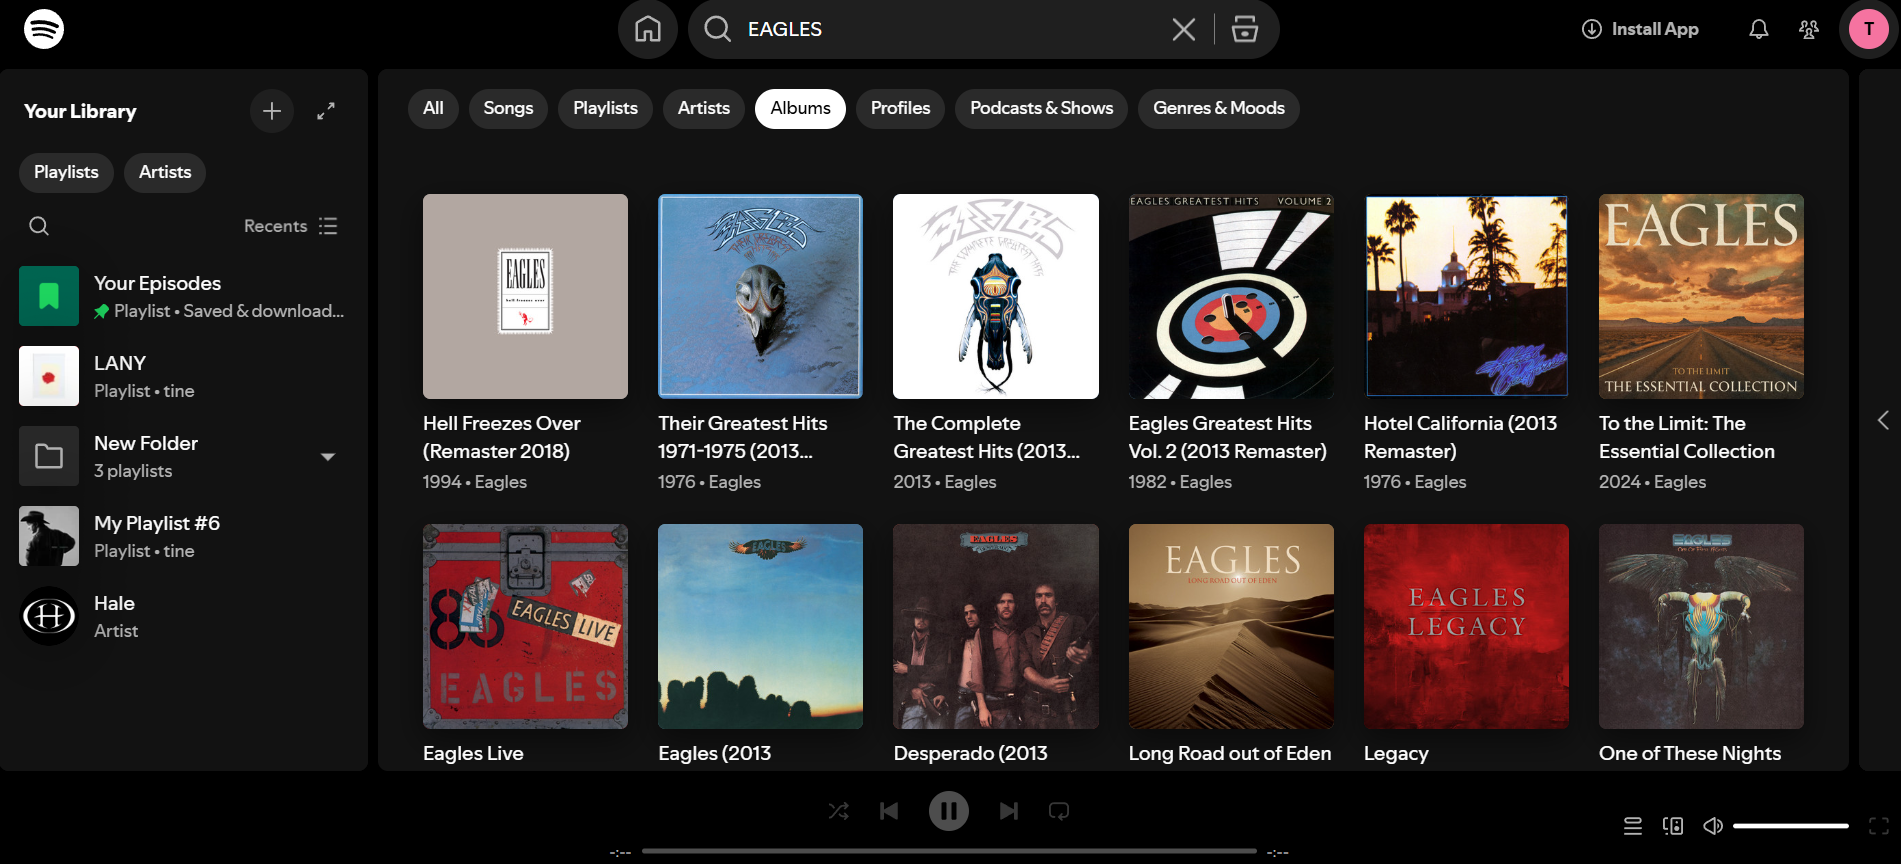Screen dimensions: 1901x864
Task: Open Eagles Greatest Hits Vol. 2 cover
Action: [1231, 296]
